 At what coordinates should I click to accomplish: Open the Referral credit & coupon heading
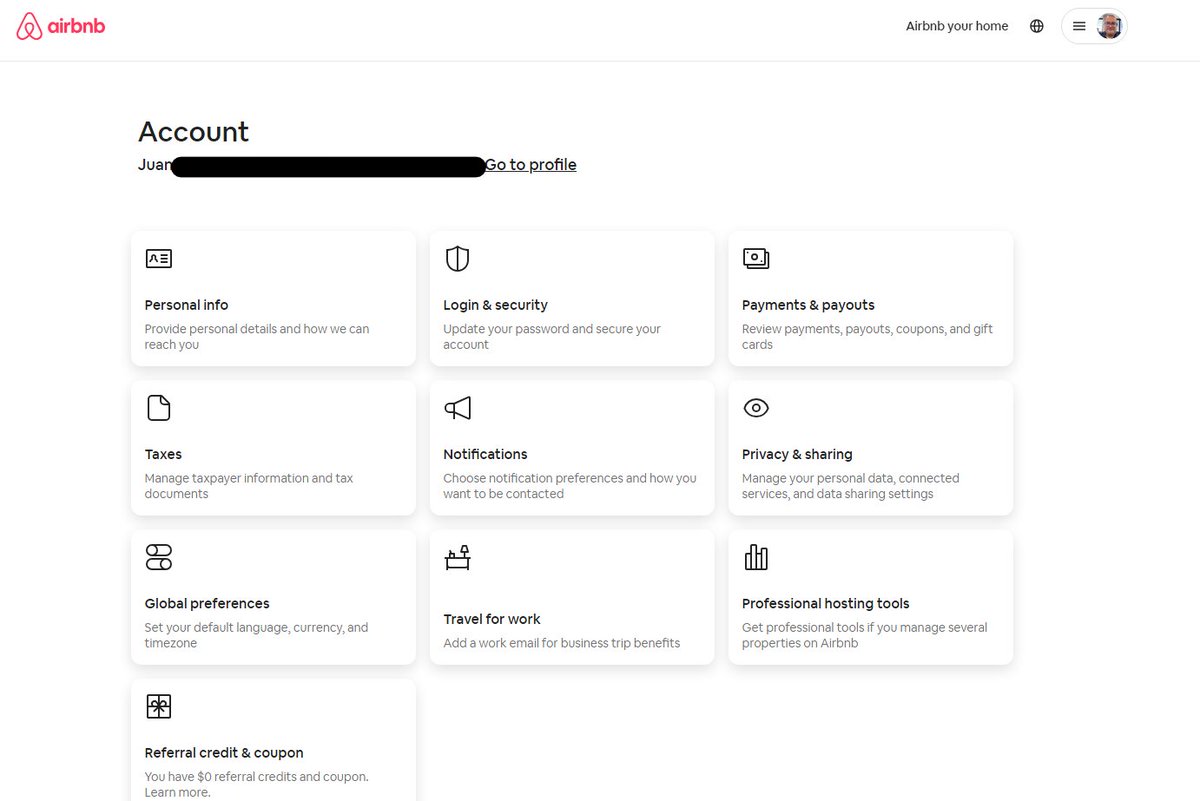(x=224, y=753)
